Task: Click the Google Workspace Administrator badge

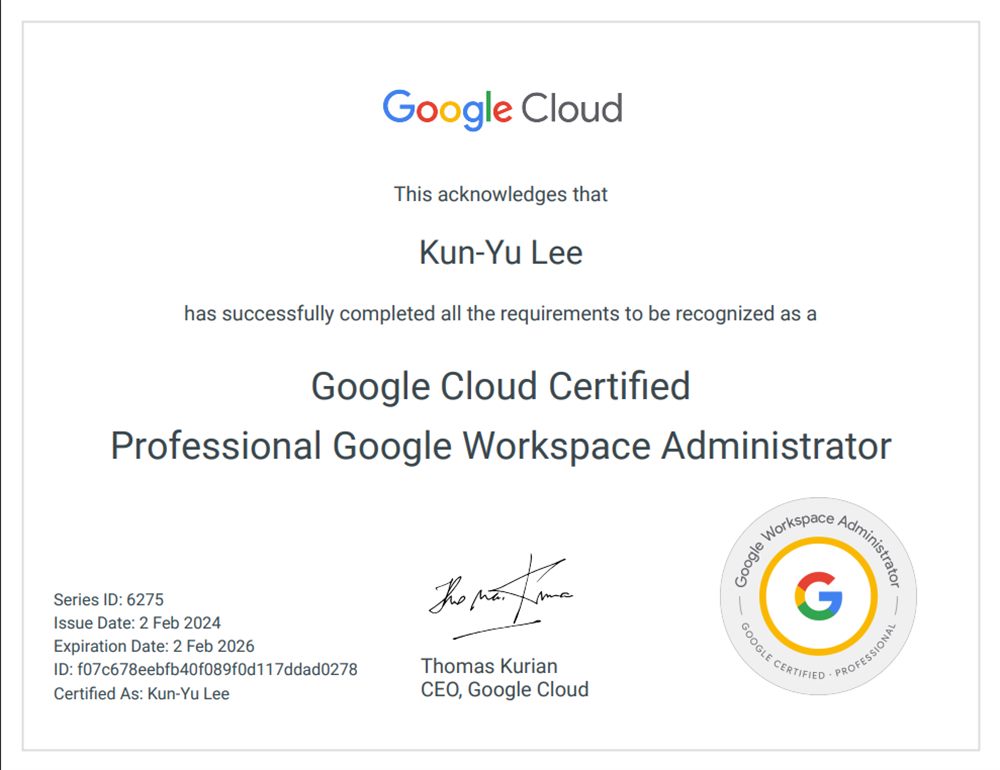Action: click(818, 596)
